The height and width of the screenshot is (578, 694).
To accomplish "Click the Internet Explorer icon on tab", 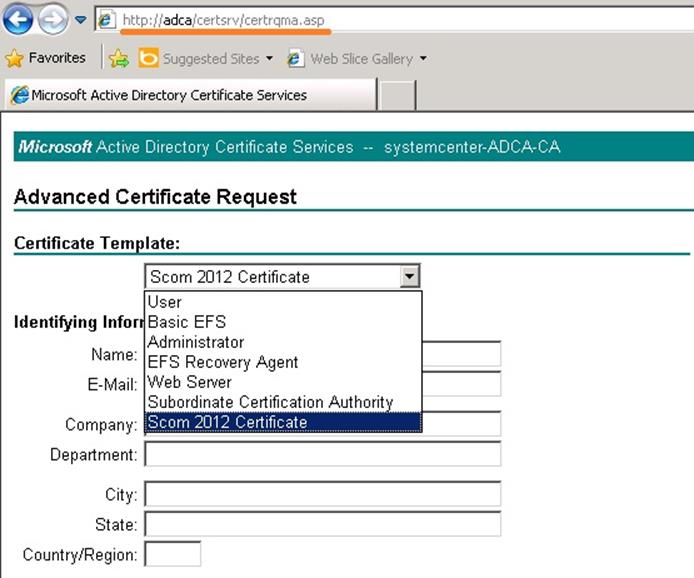I will pos(19,95).
